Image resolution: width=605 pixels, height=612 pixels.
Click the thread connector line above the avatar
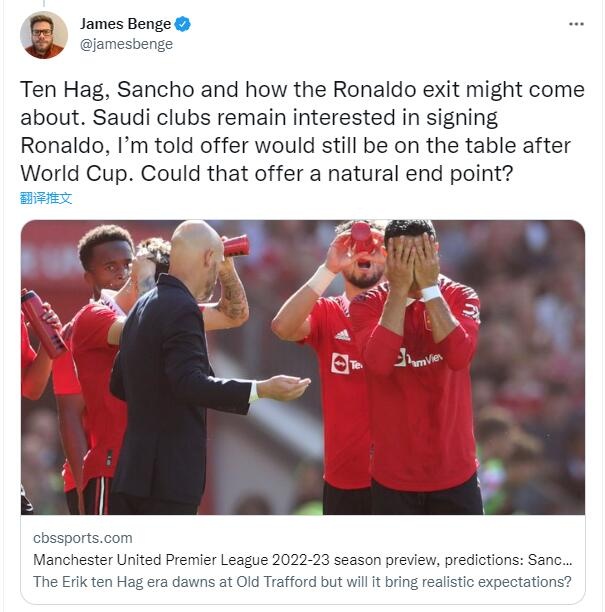(x=44, y=3)
